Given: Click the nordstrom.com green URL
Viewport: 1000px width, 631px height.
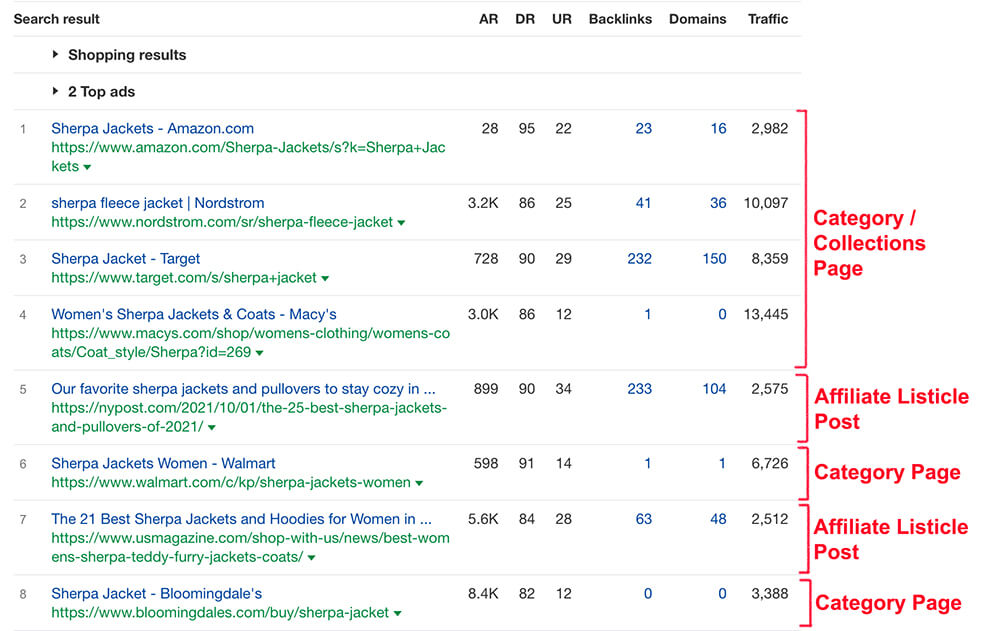Looking at the screenshot, I should pyautogui.click(x=222, y=222).
